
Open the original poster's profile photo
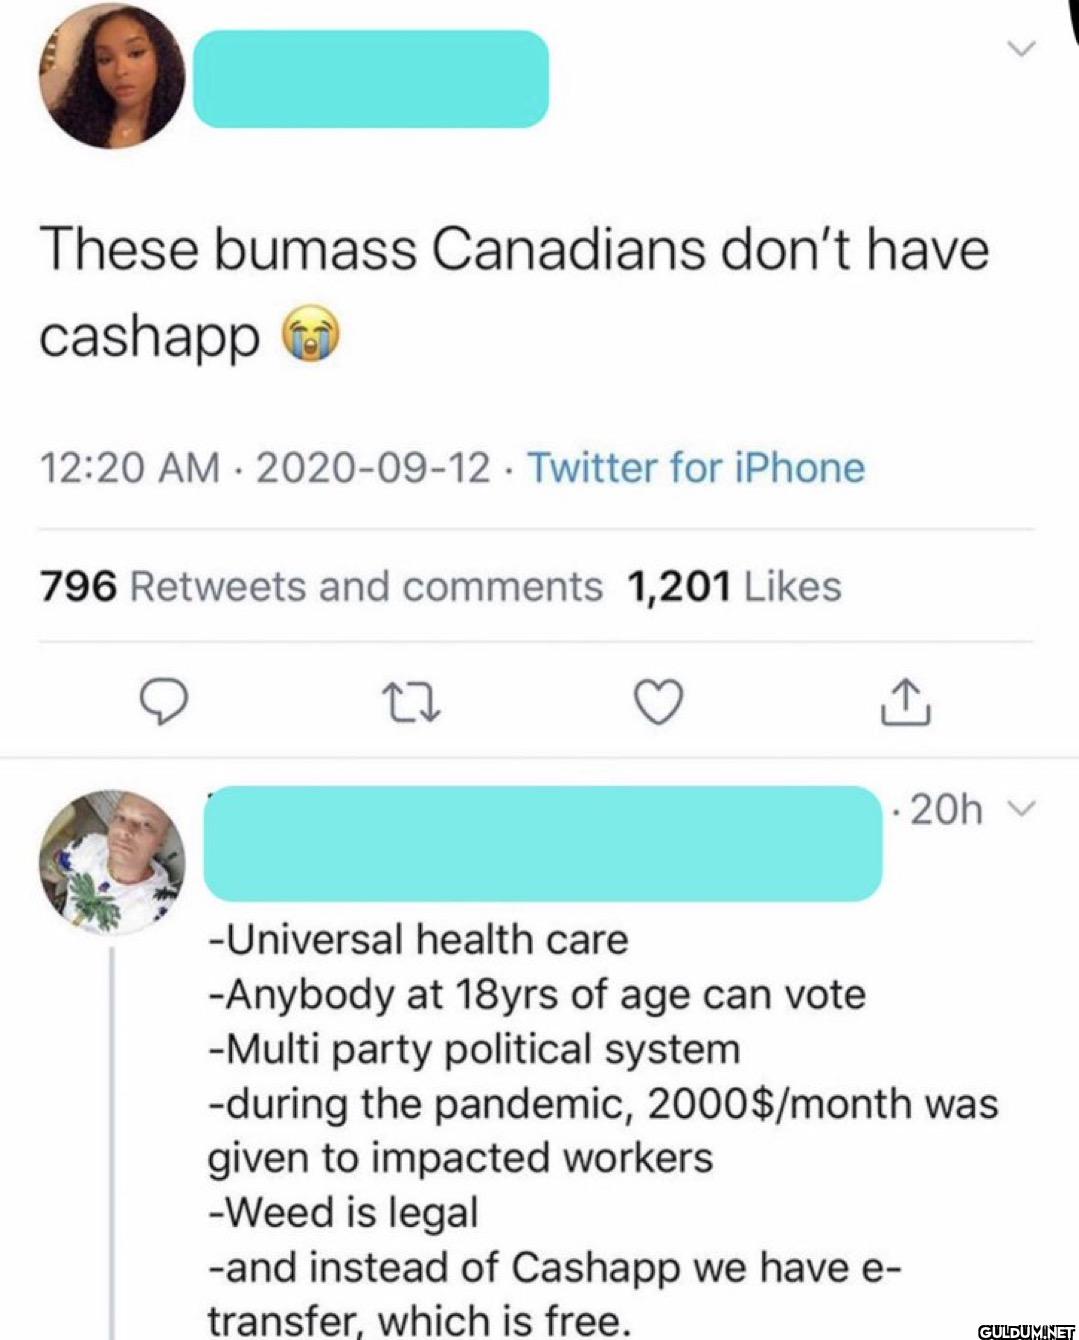[112, 77]
